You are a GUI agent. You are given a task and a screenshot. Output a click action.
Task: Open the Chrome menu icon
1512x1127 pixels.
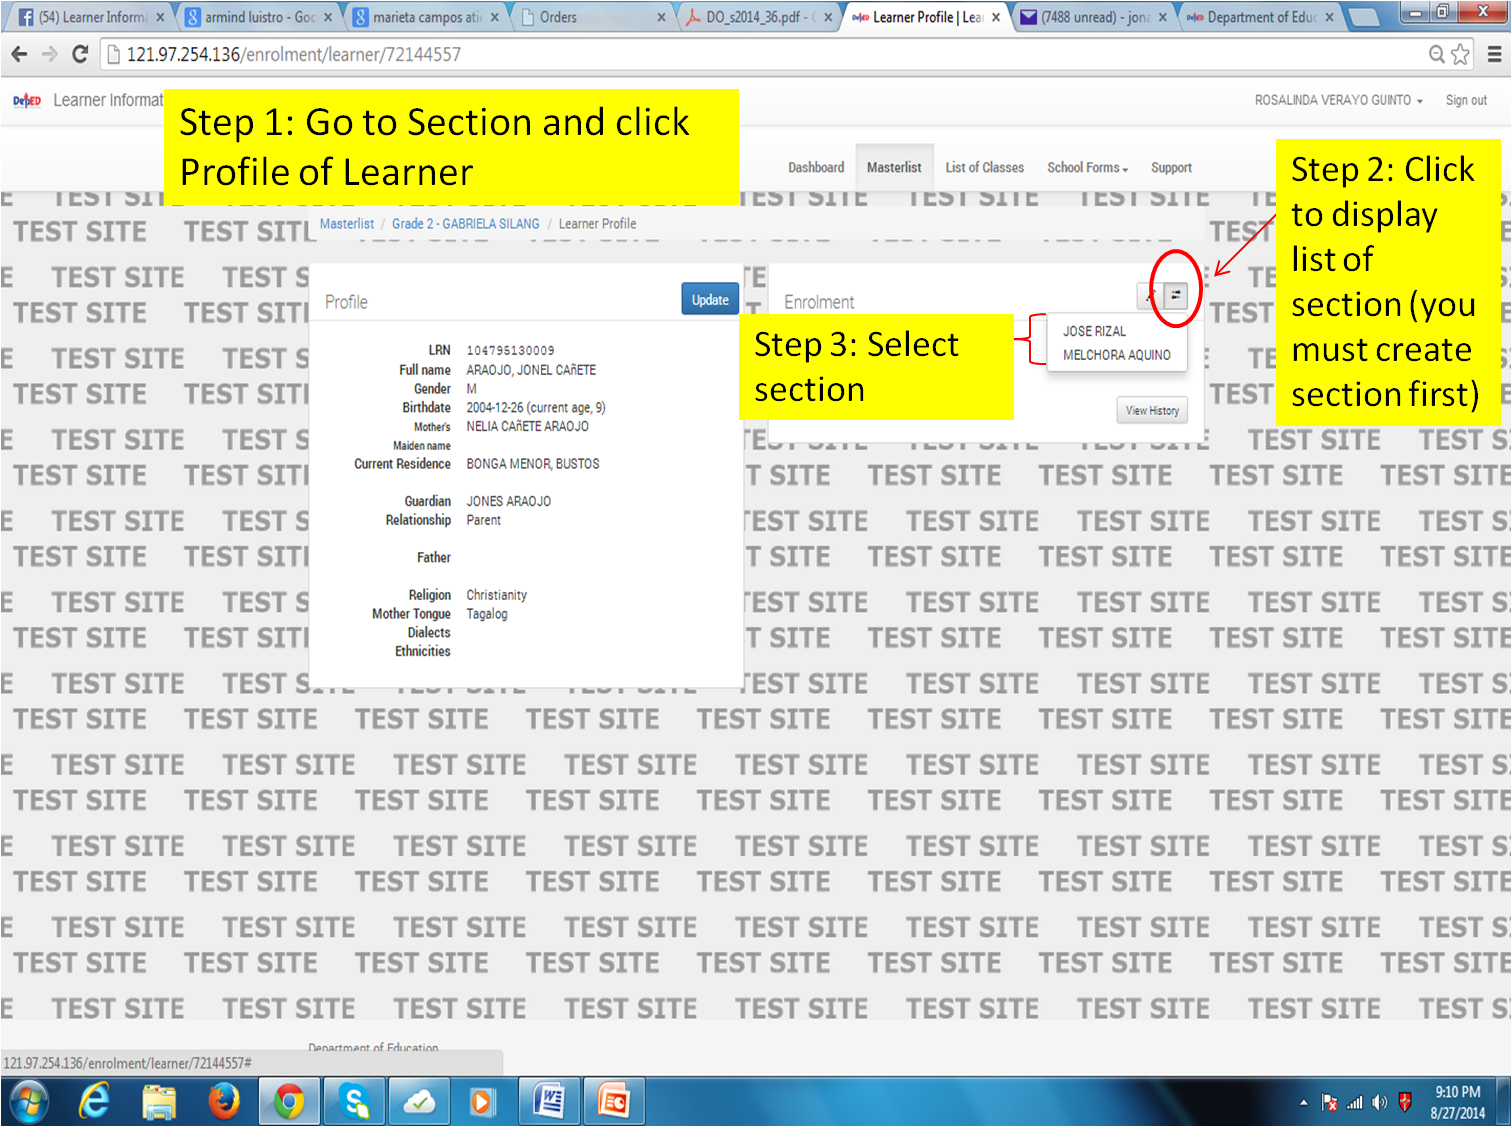1494,54
